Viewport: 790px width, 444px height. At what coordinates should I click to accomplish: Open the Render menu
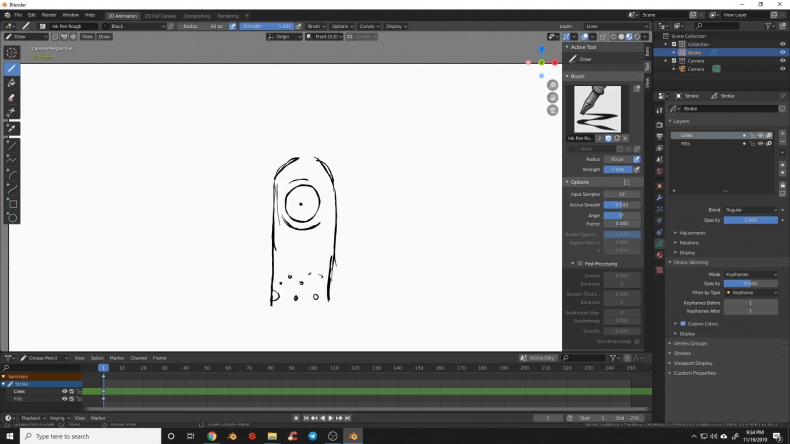point(49,15)
